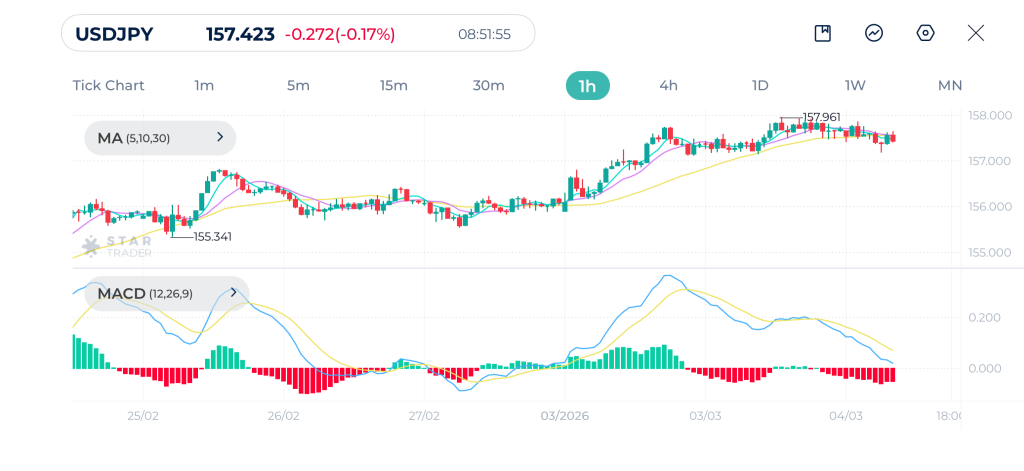This screenshot has height=471, width=1024.
Task: Click the 27/02 date axis label
Action: (424, 416)
